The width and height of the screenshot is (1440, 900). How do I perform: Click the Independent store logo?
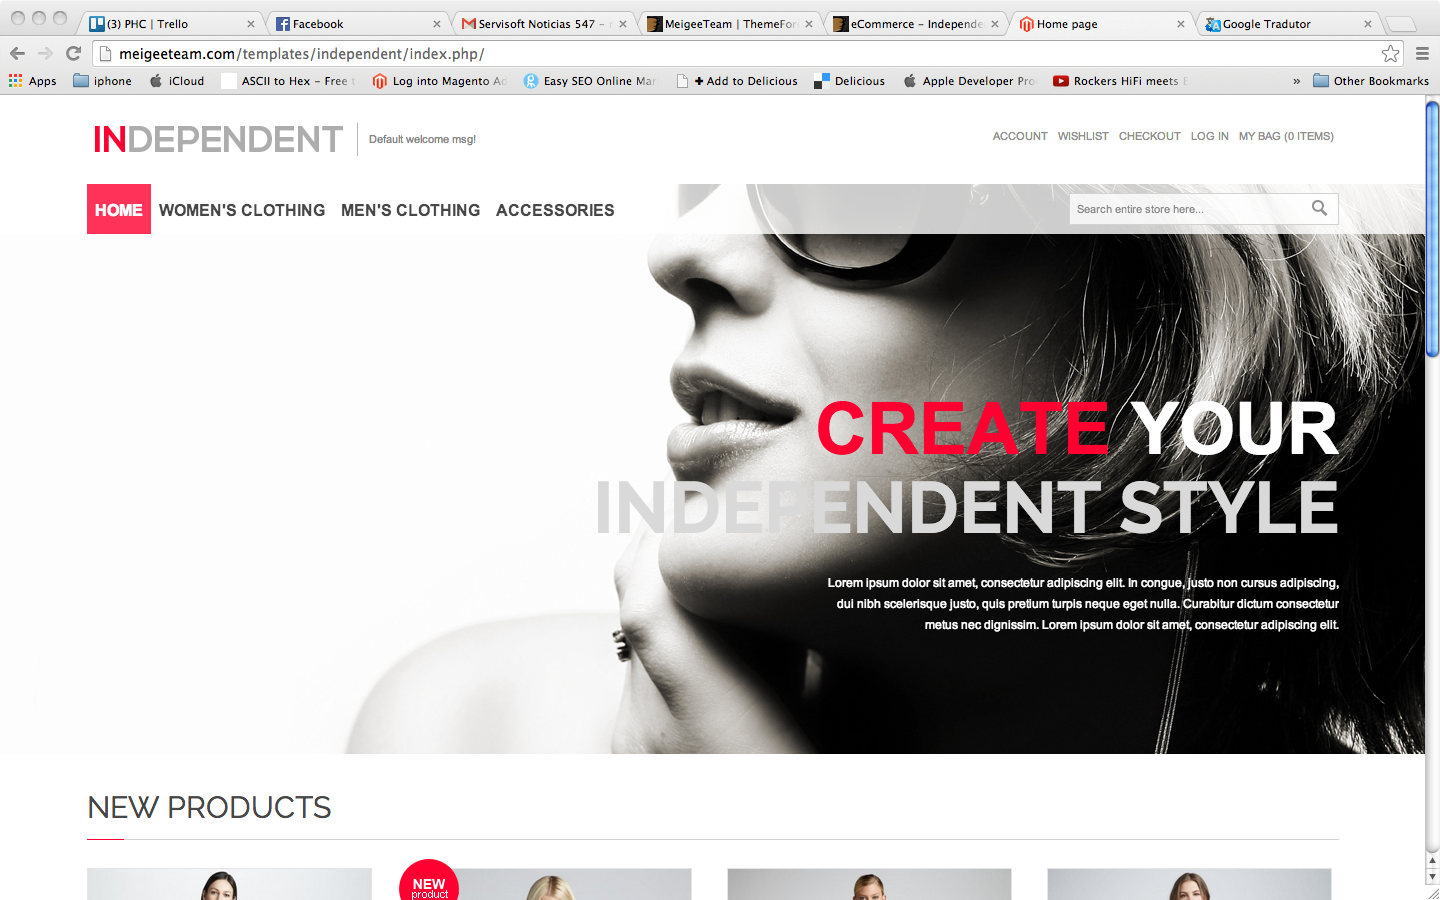(x=218, y=139)
